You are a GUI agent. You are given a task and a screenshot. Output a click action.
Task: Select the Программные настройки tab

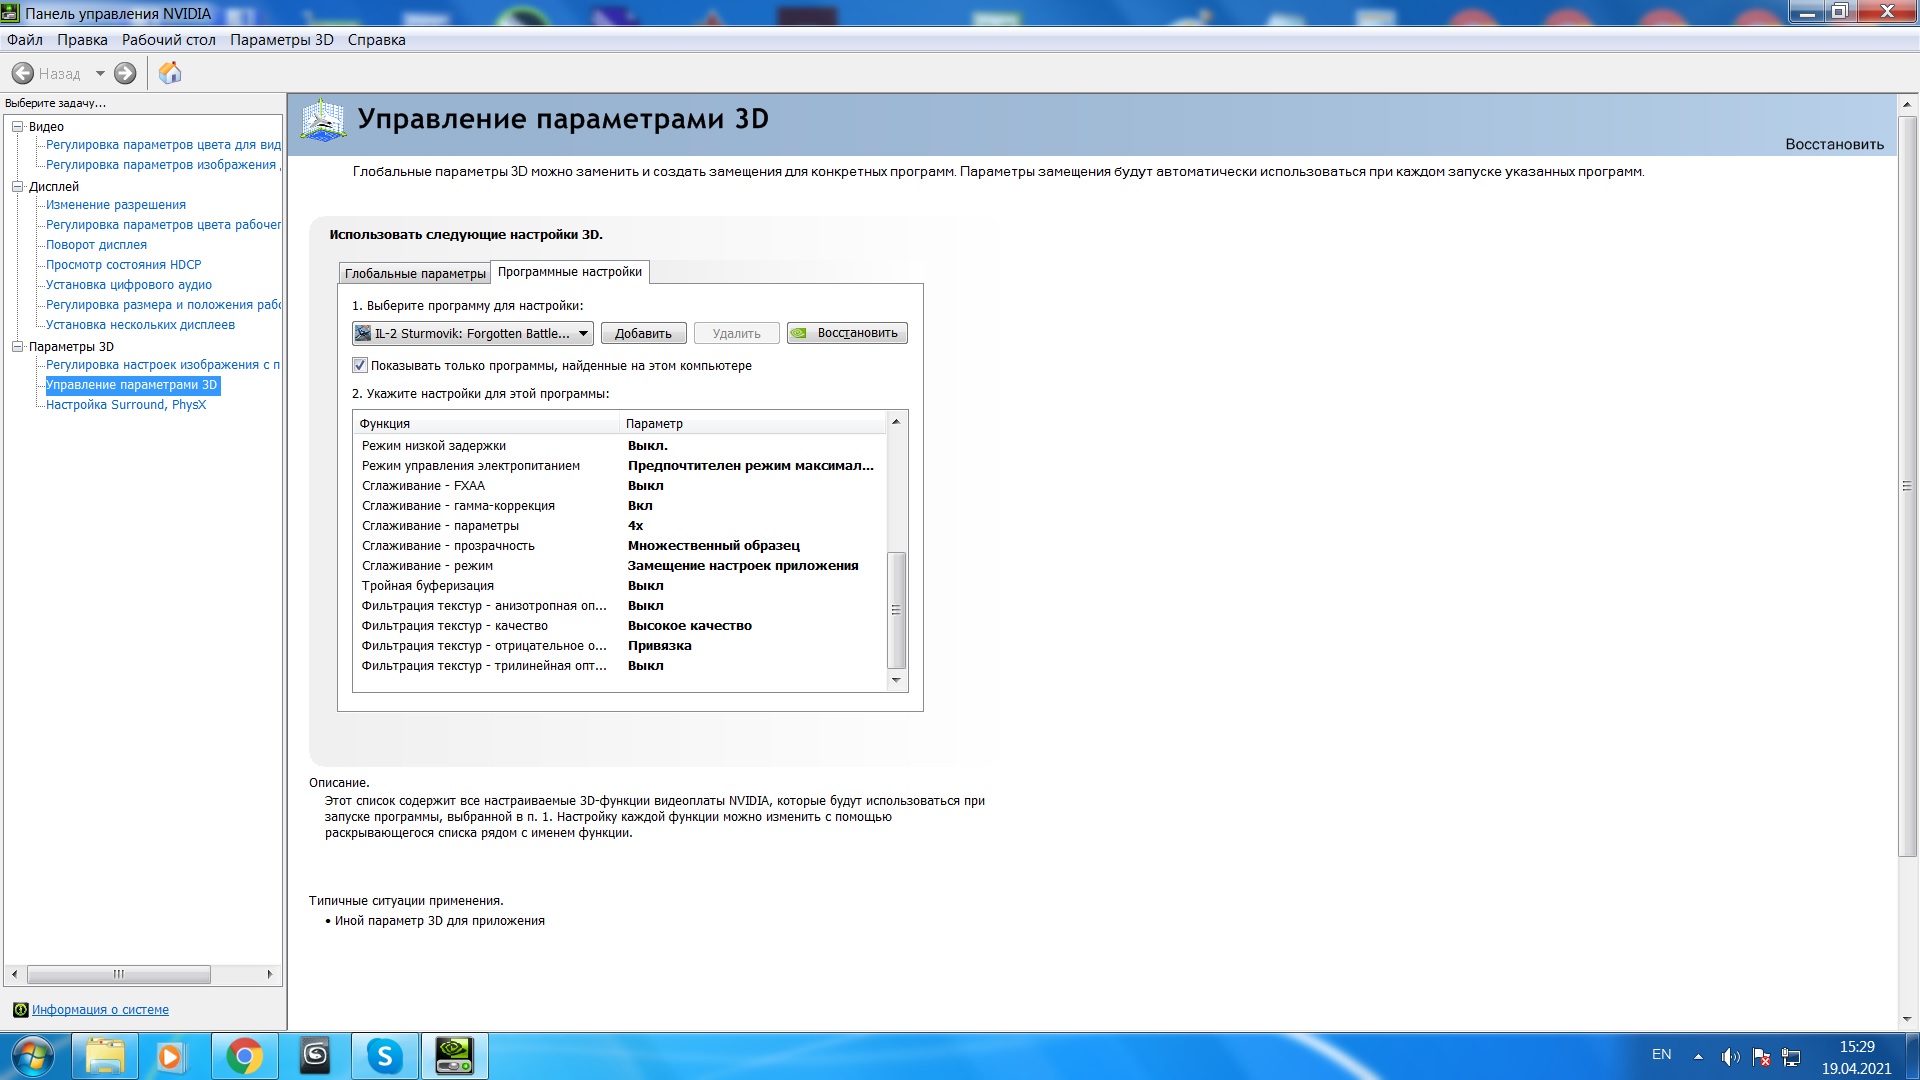570,272
